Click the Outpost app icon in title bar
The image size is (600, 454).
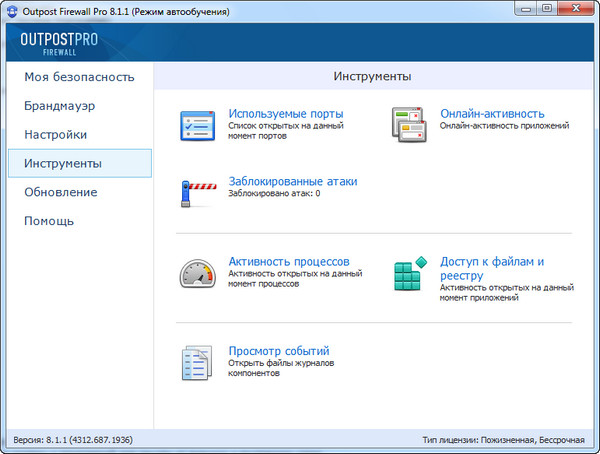coord(11,9)
